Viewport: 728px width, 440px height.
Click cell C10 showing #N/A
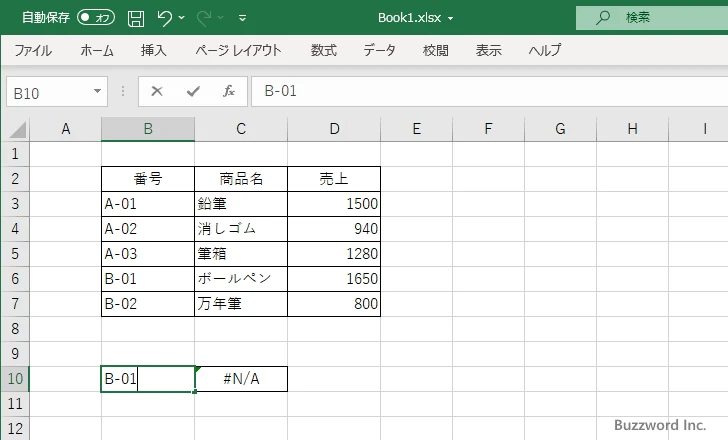tap(241, 379)
